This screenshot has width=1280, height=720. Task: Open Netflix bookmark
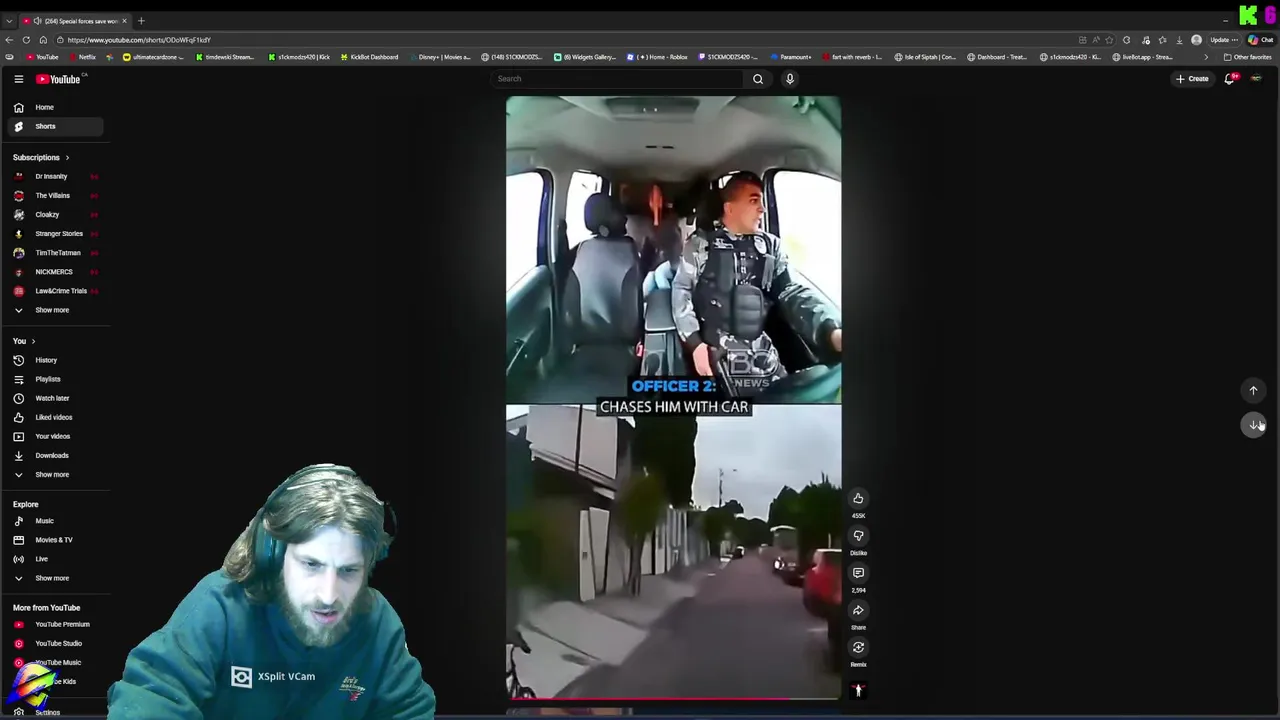pos(82,57)
